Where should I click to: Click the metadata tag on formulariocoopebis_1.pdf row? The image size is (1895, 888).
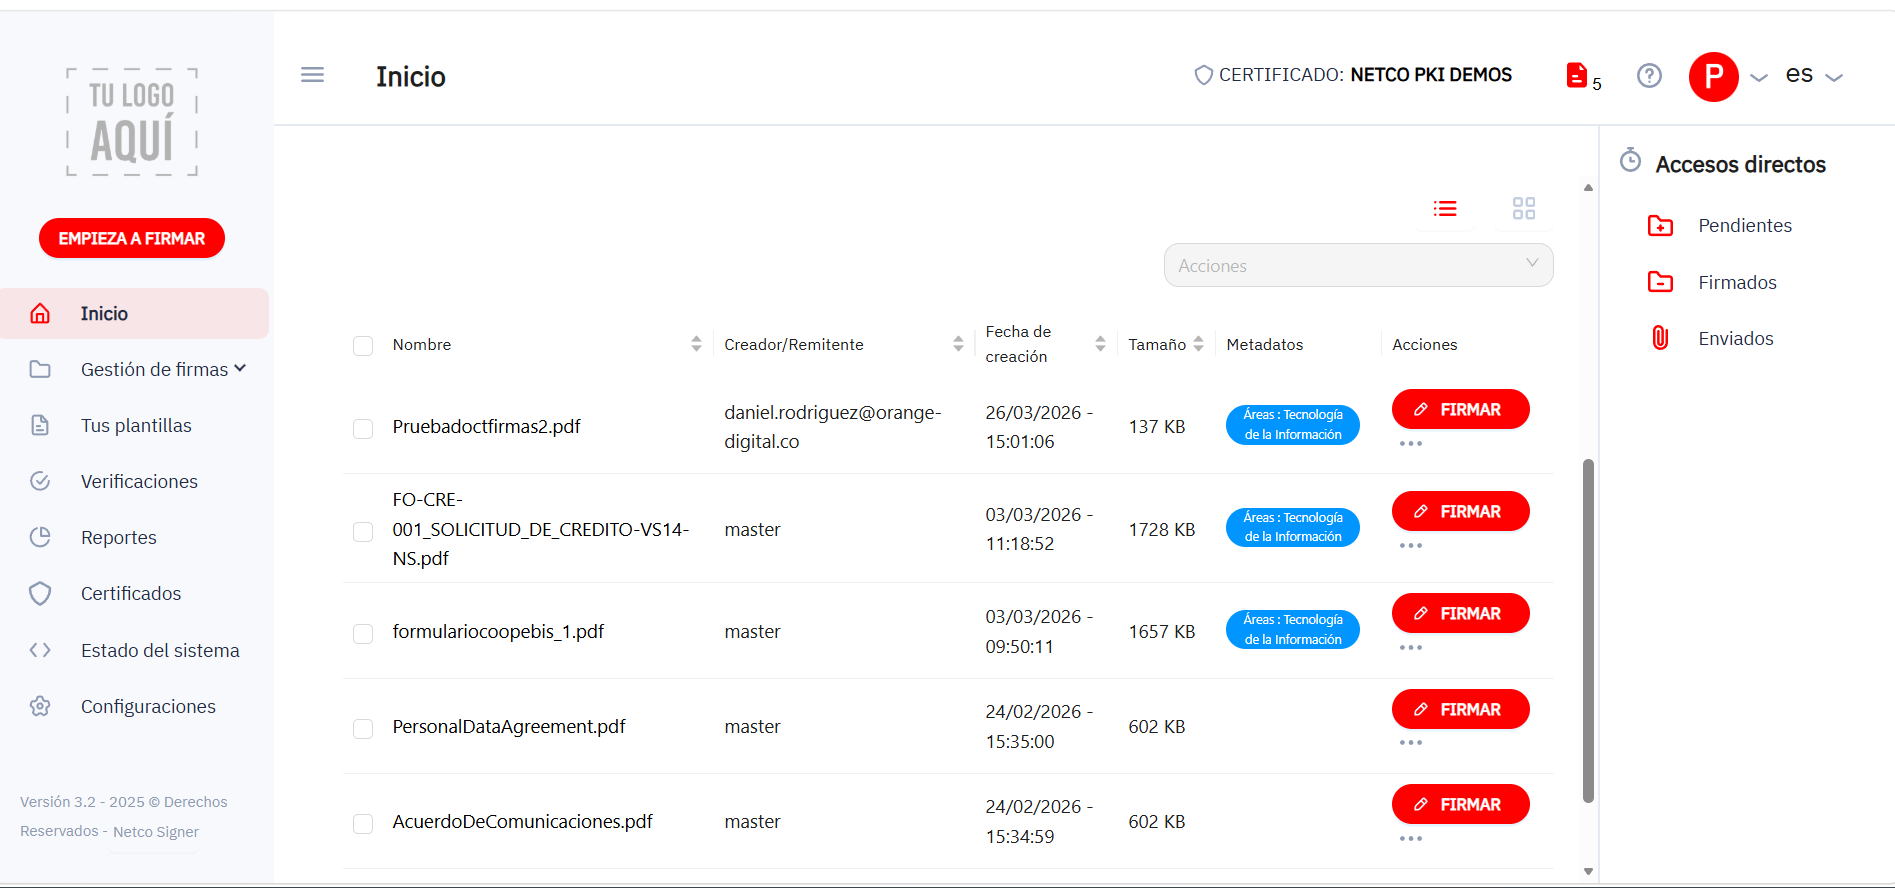tap(1293, 629)
